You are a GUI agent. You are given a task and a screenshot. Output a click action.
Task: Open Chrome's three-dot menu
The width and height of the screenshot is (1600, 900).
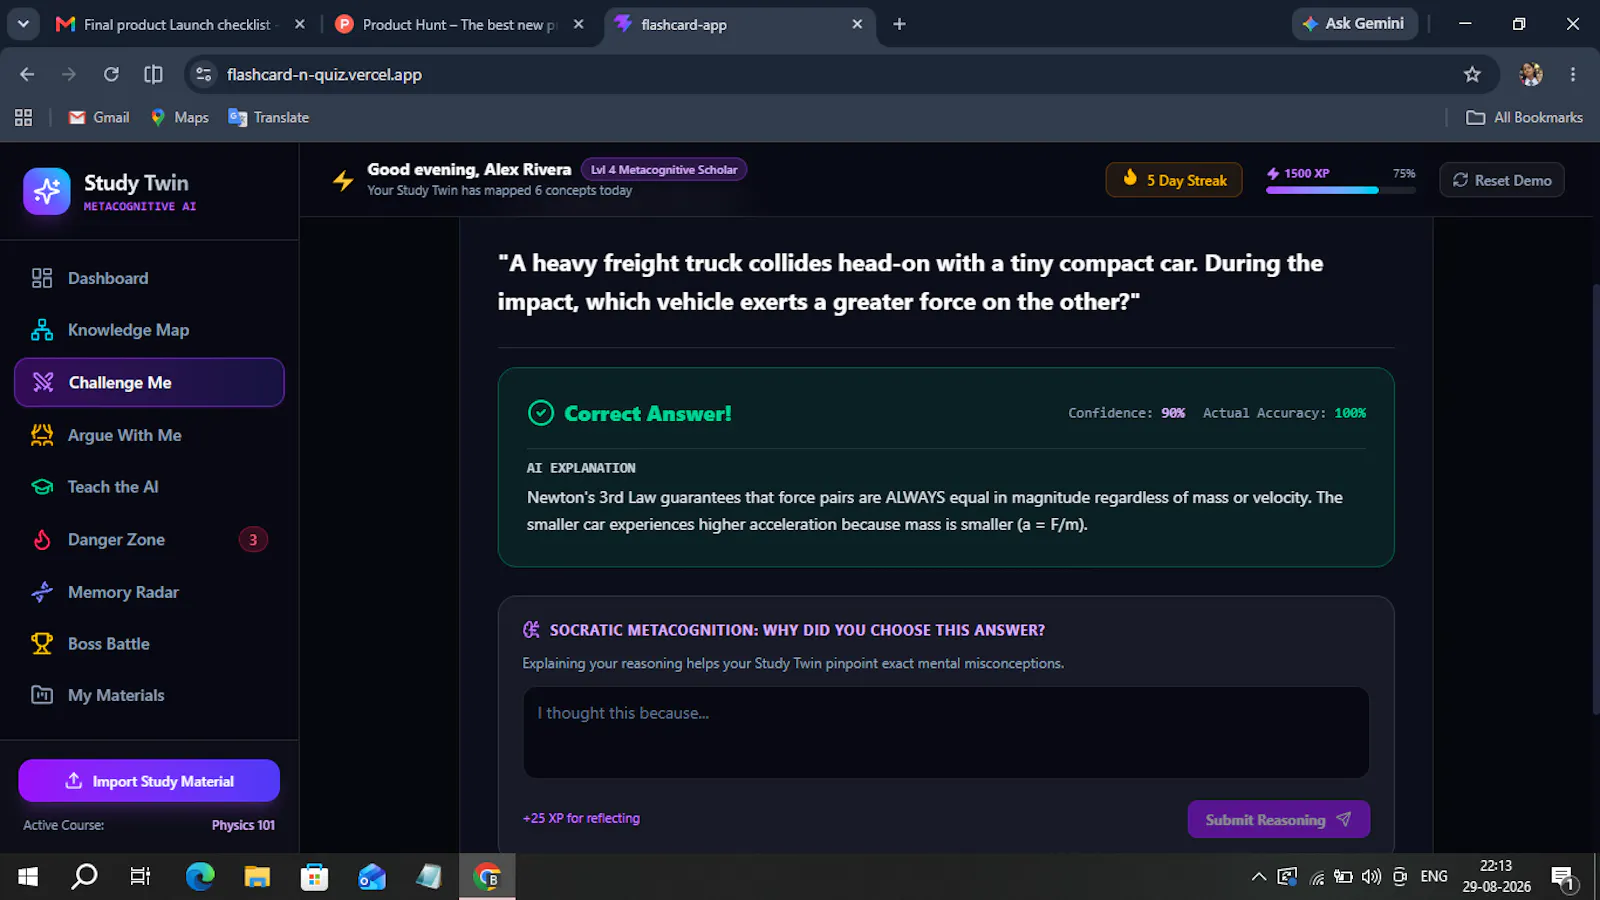click(x=1573, y=74)
